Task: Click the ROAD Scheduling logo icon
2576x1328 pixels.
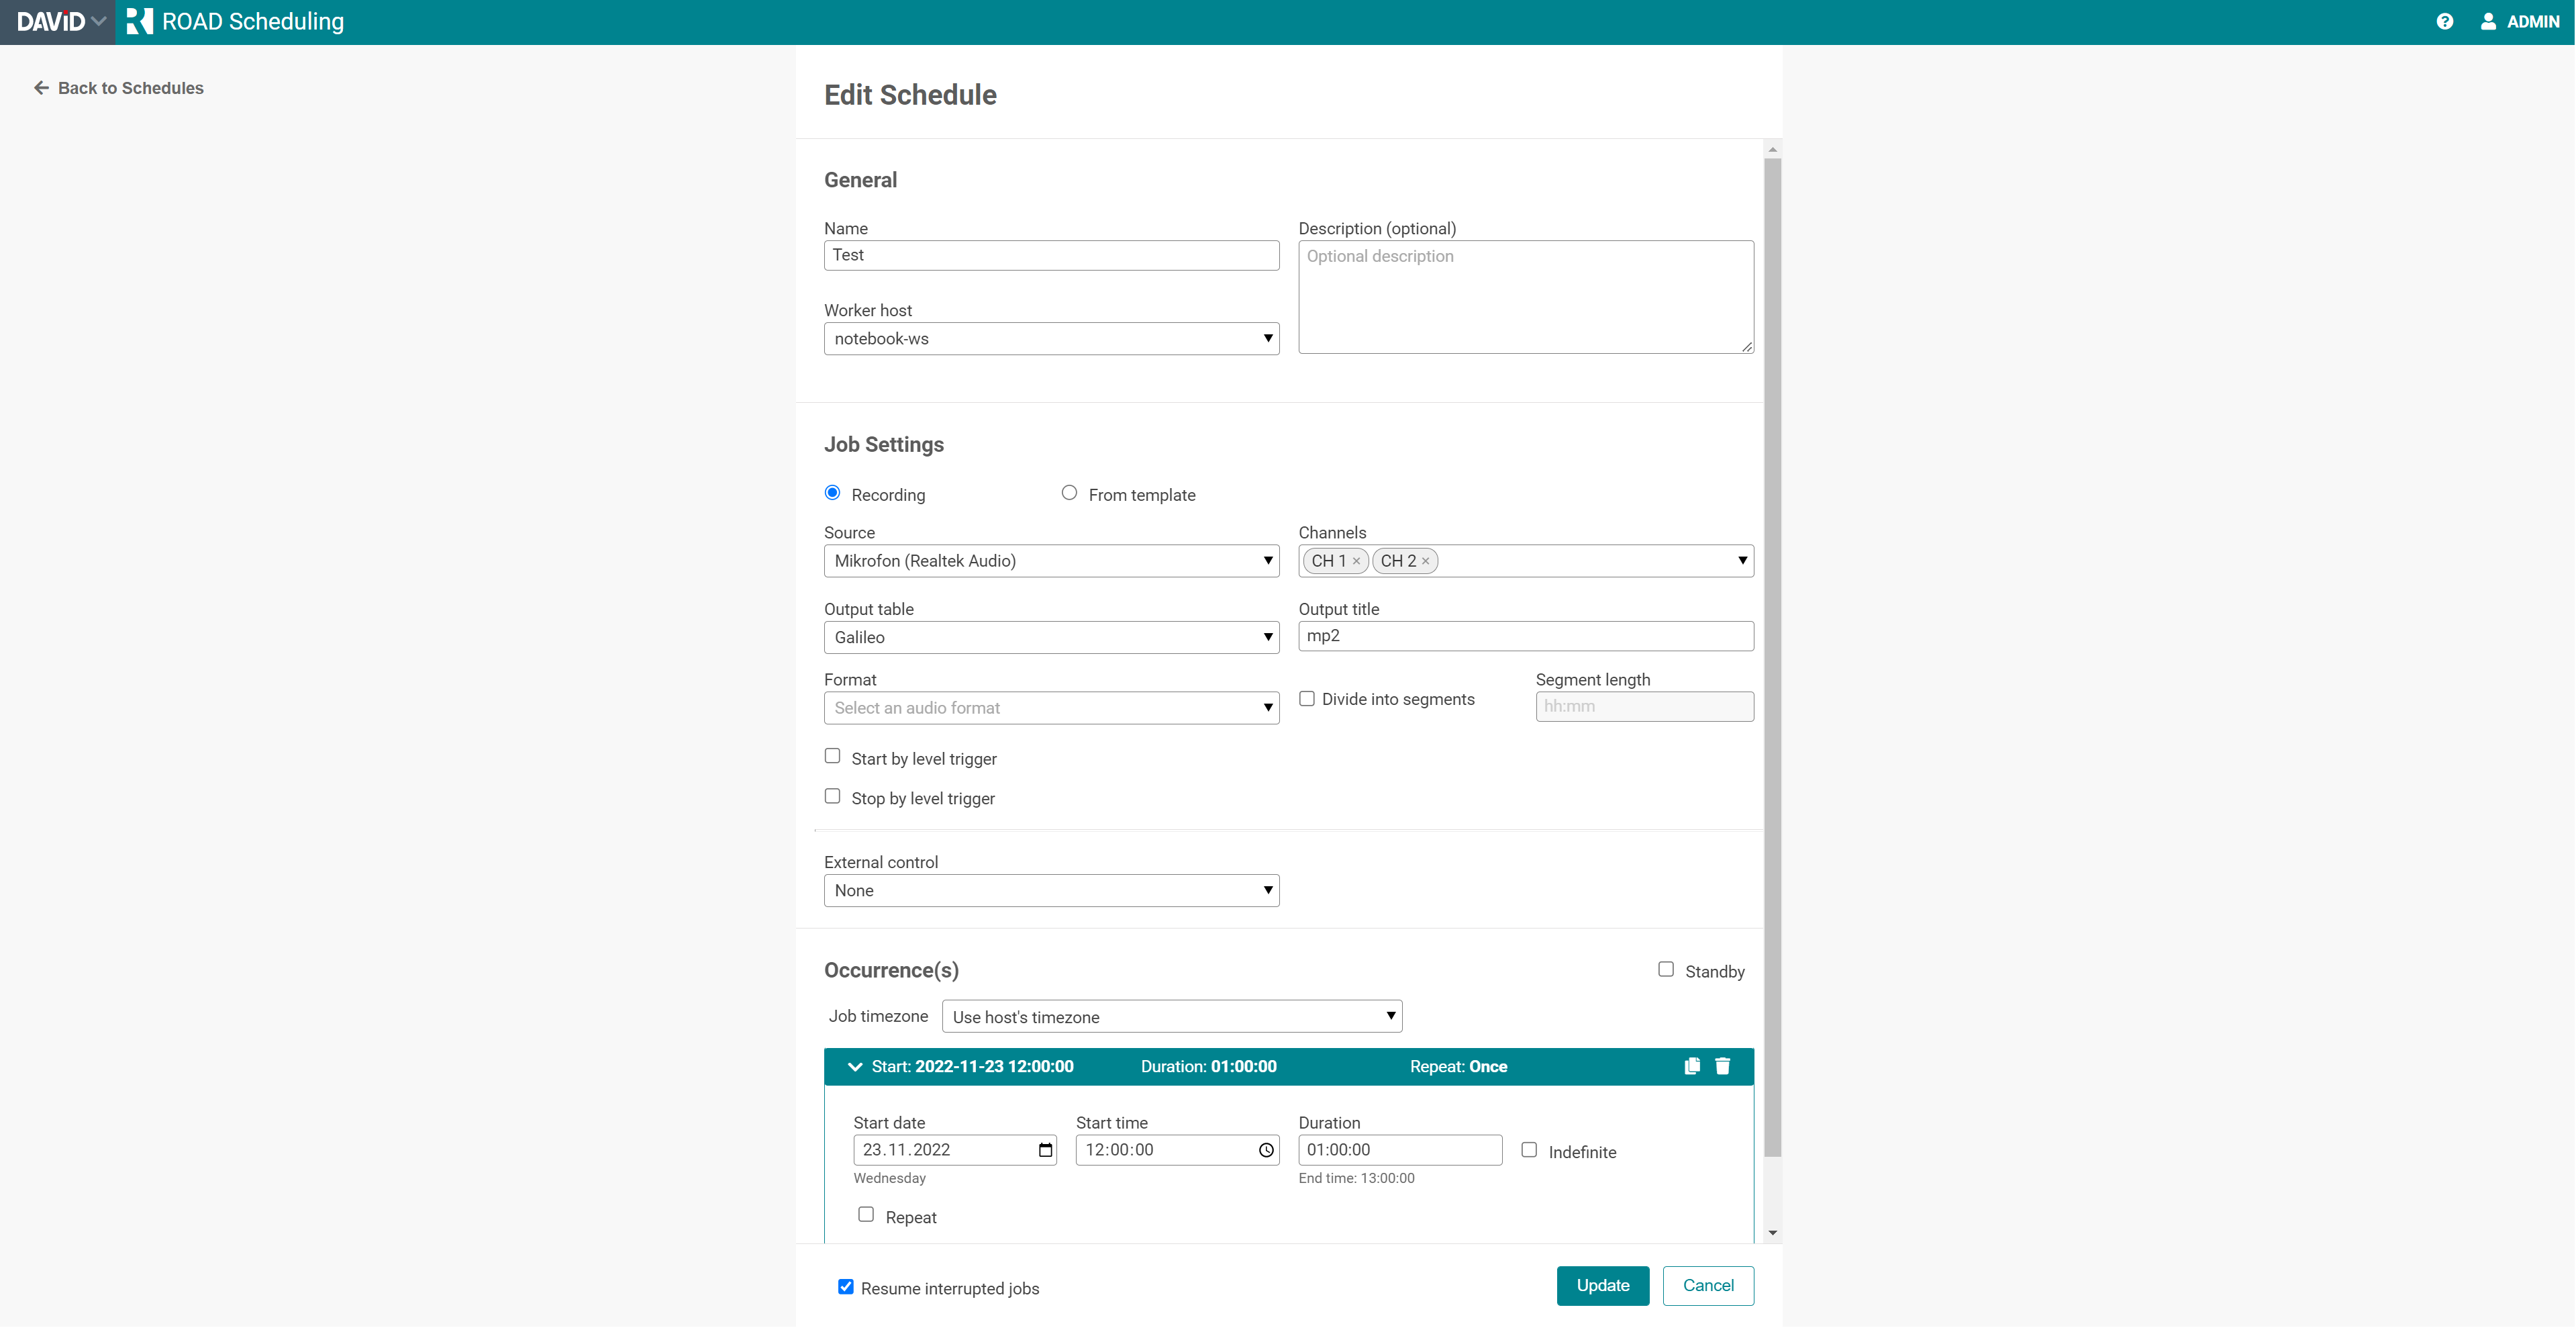Action: [x=140, y=21]
